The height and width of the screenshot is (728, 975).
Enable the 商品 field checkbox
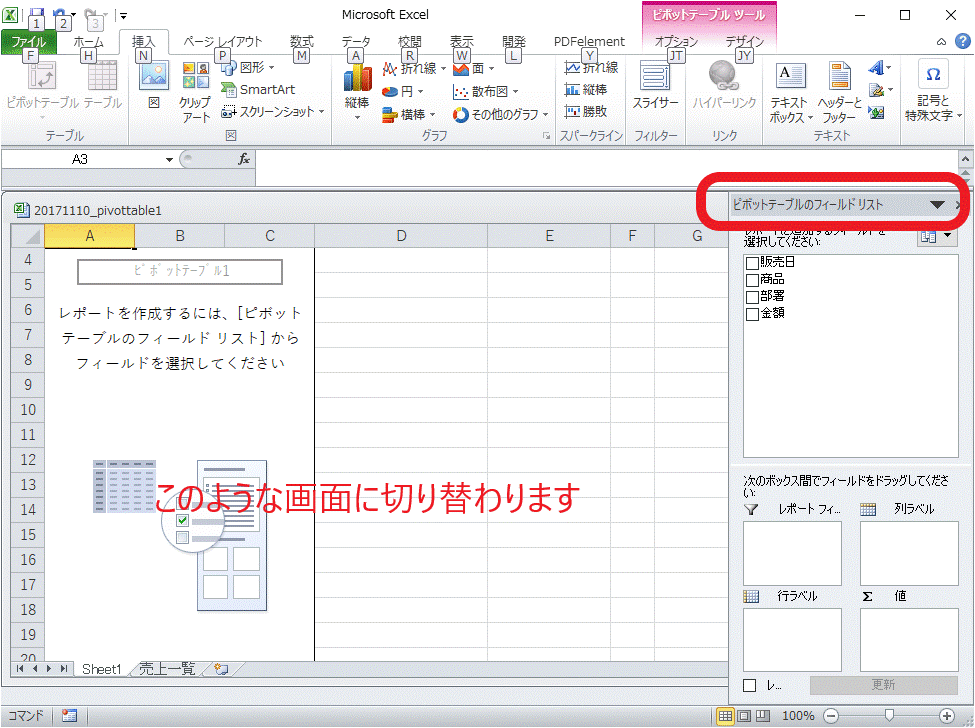coord(752,280)
